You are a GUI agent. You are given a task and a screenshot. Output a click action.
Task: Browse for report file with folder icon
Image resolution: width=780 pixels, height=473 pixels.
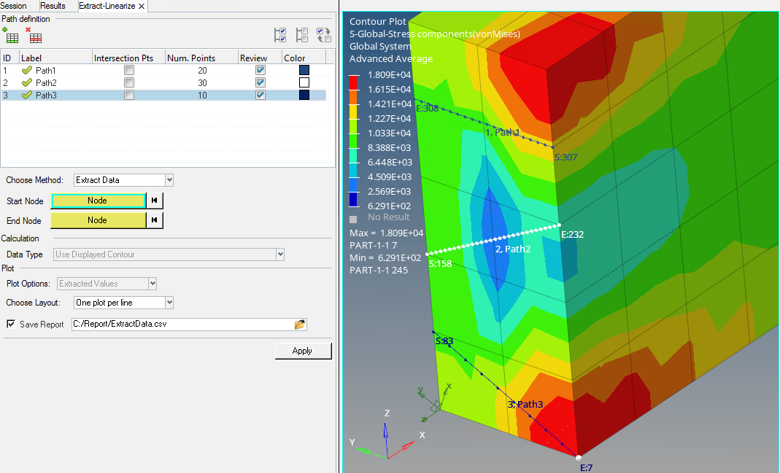click(299, 325)
